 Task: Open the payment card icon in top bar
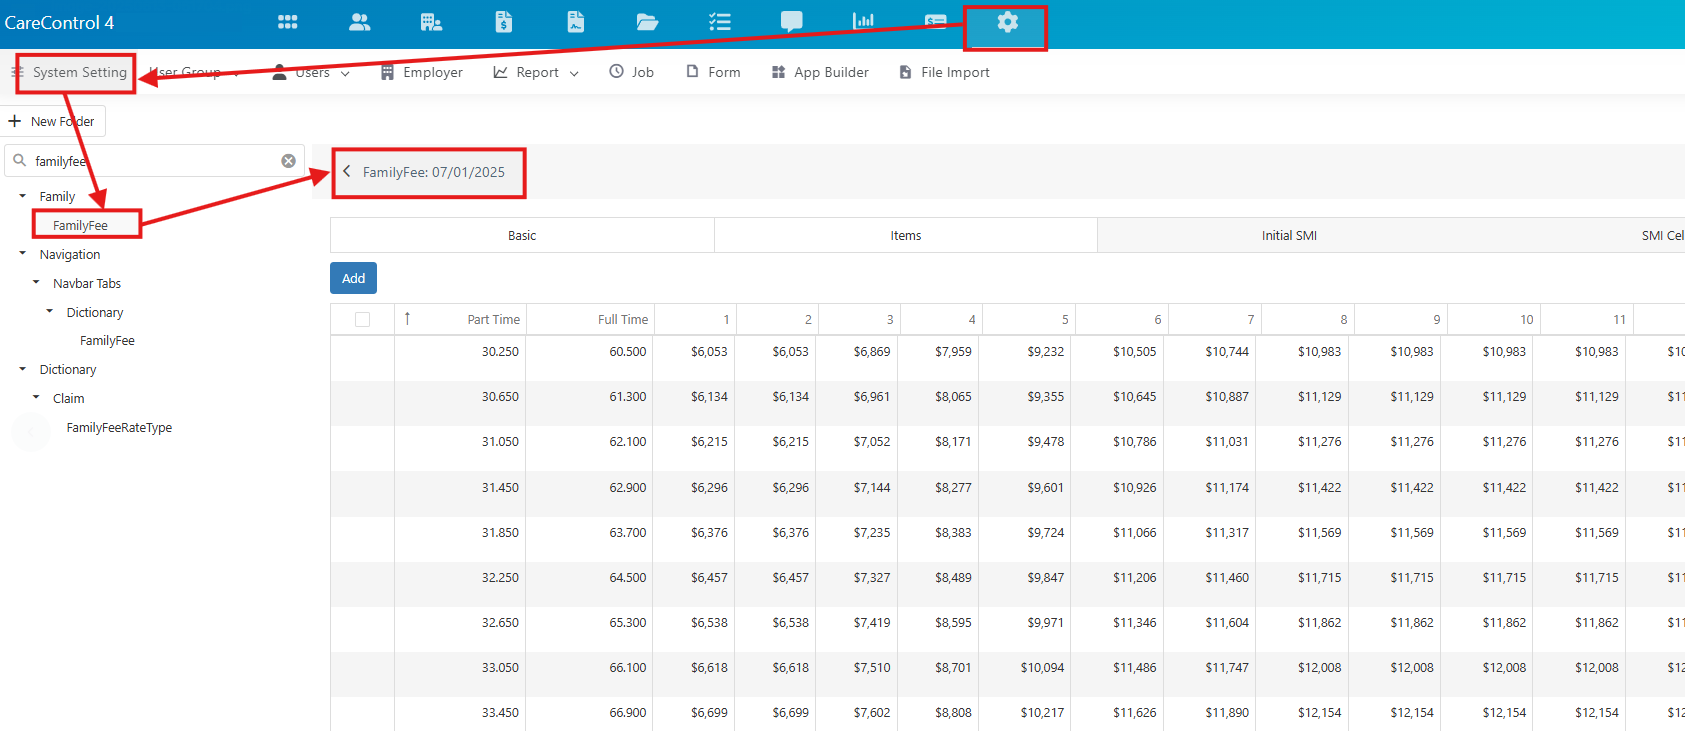[x=936, y=22]
